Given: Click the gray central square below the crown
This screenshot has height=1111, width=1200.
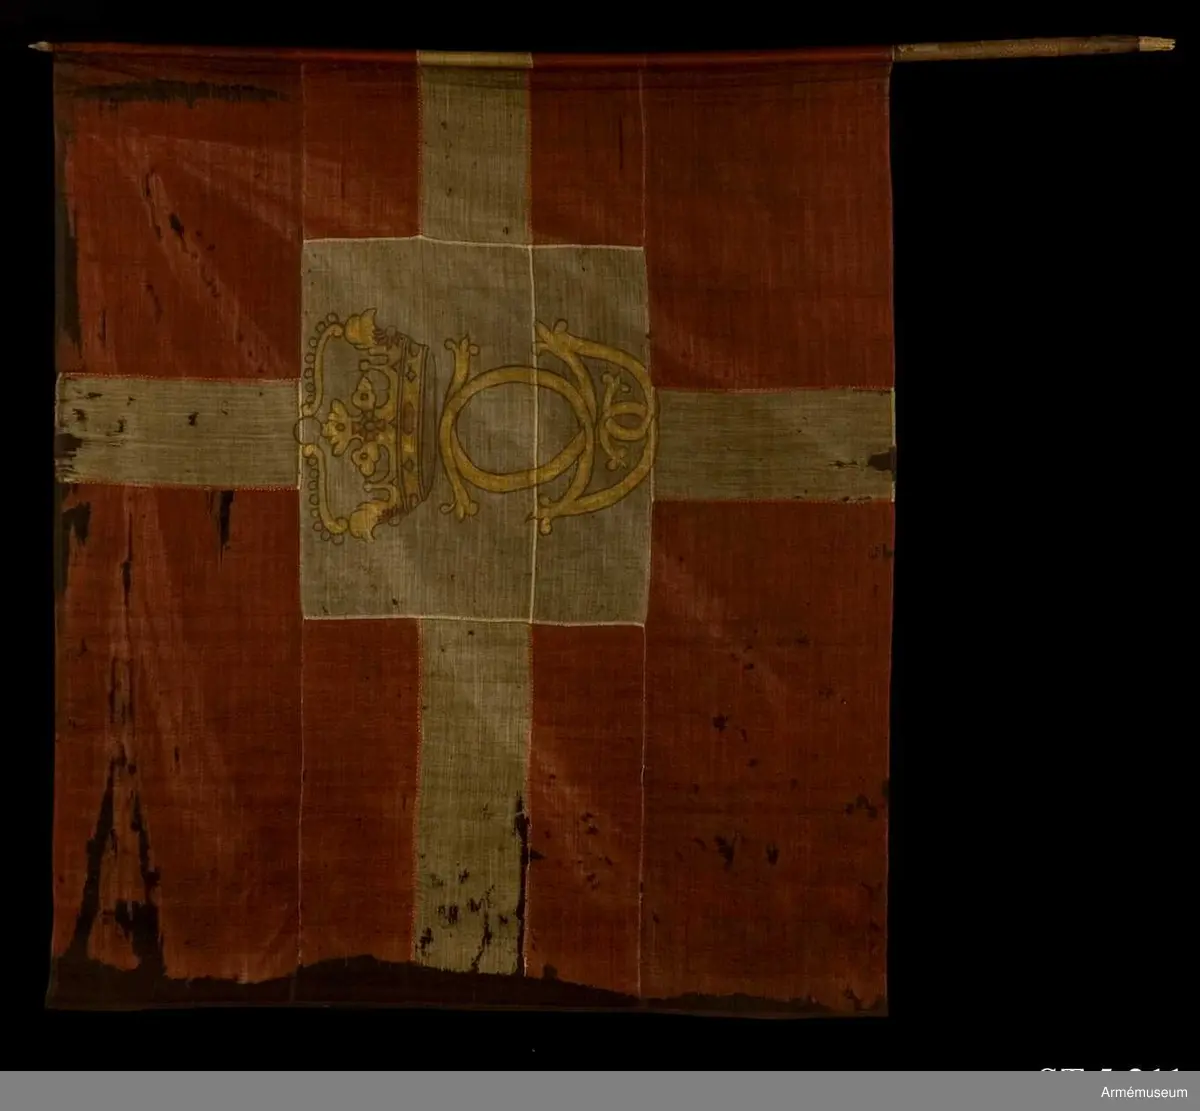Looking at the screenshot, I should tap(420, 575).
